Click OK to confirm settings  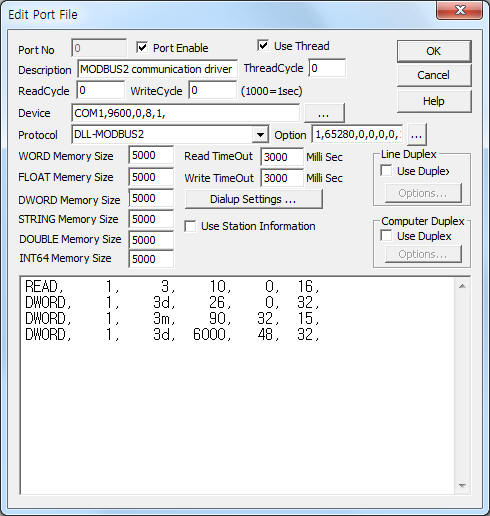pos(434,51)
